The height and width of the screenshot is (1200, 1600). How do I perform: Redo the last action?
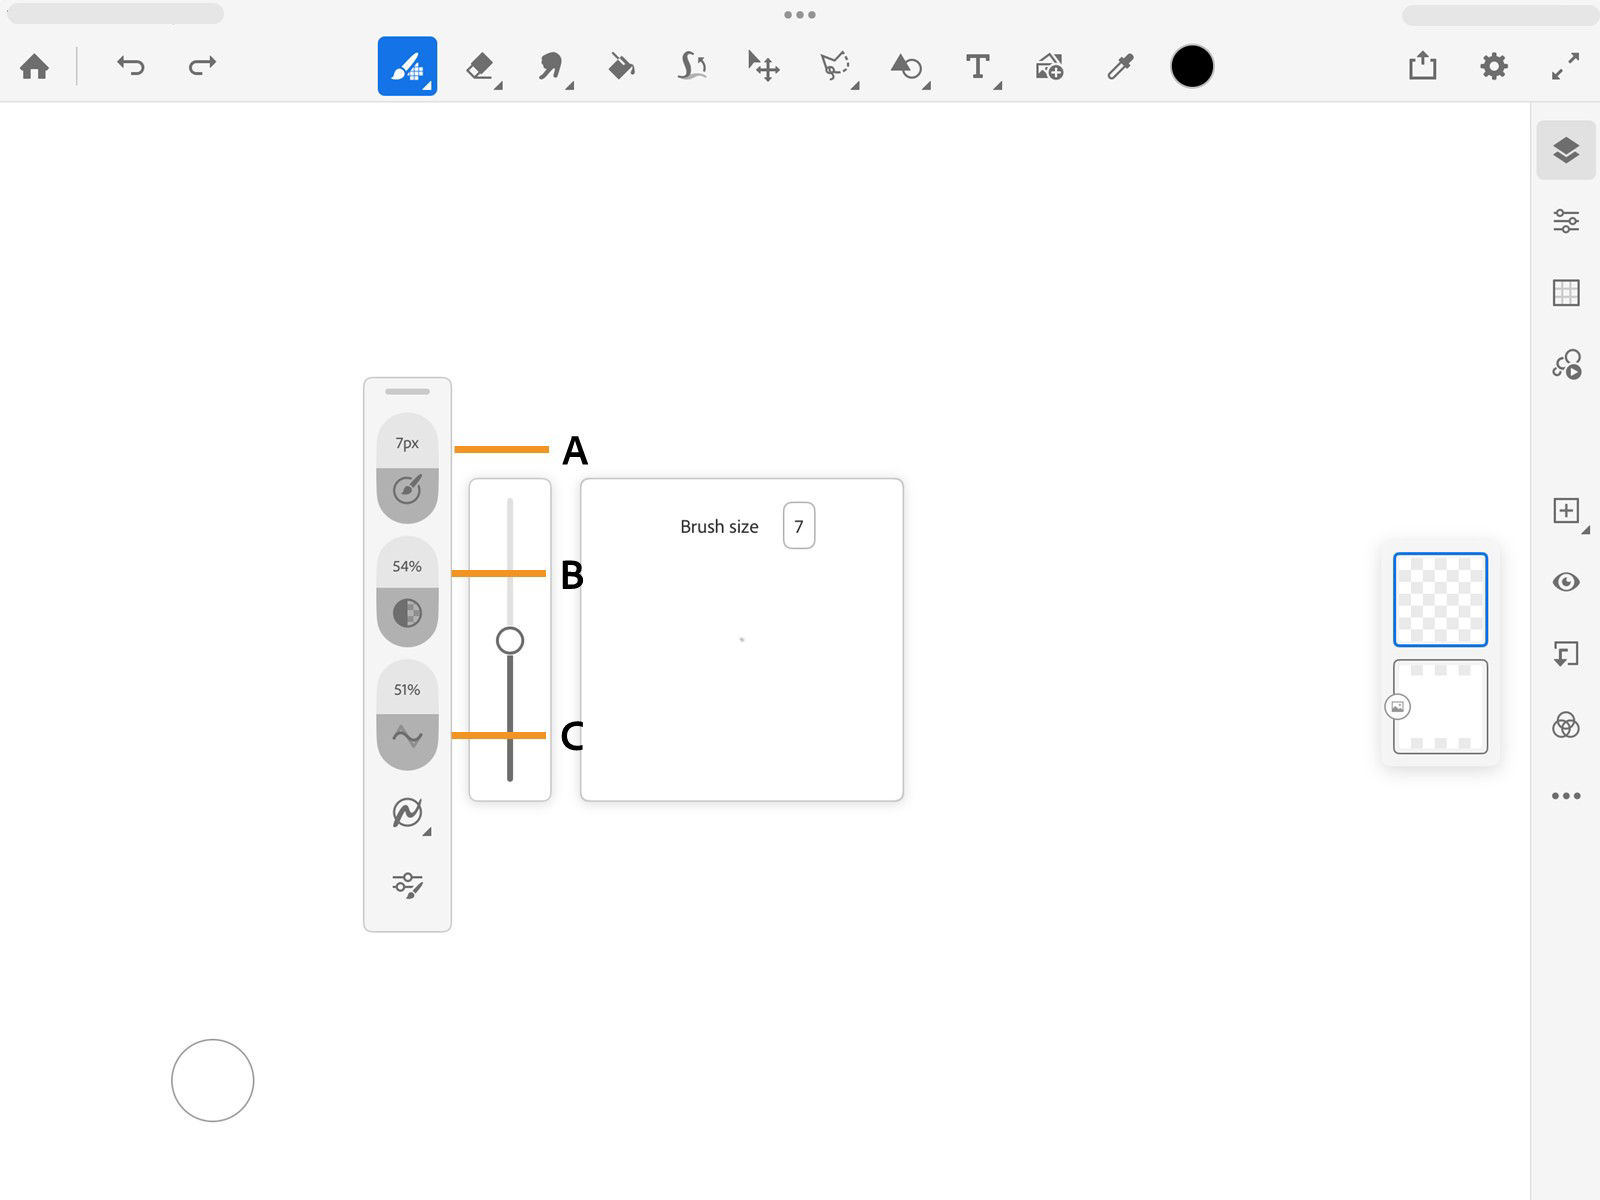(x=202, y=67)
